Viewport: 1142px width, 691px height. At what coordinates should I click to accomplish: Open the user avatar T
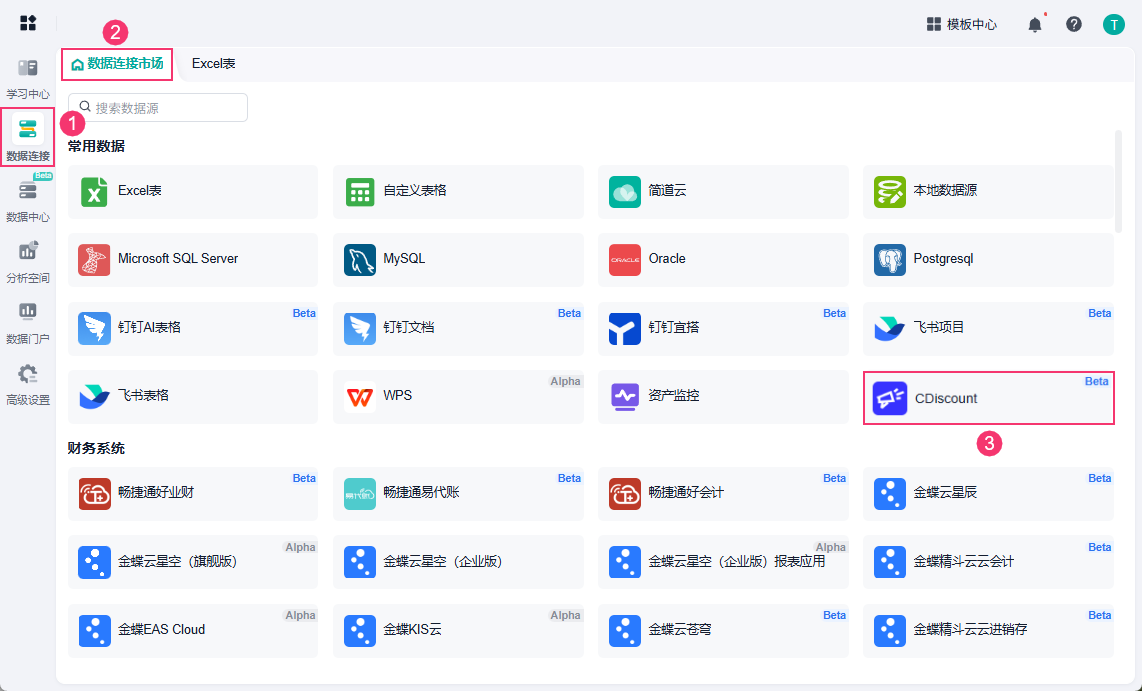pyautogui.click(x=1114, y=24)
